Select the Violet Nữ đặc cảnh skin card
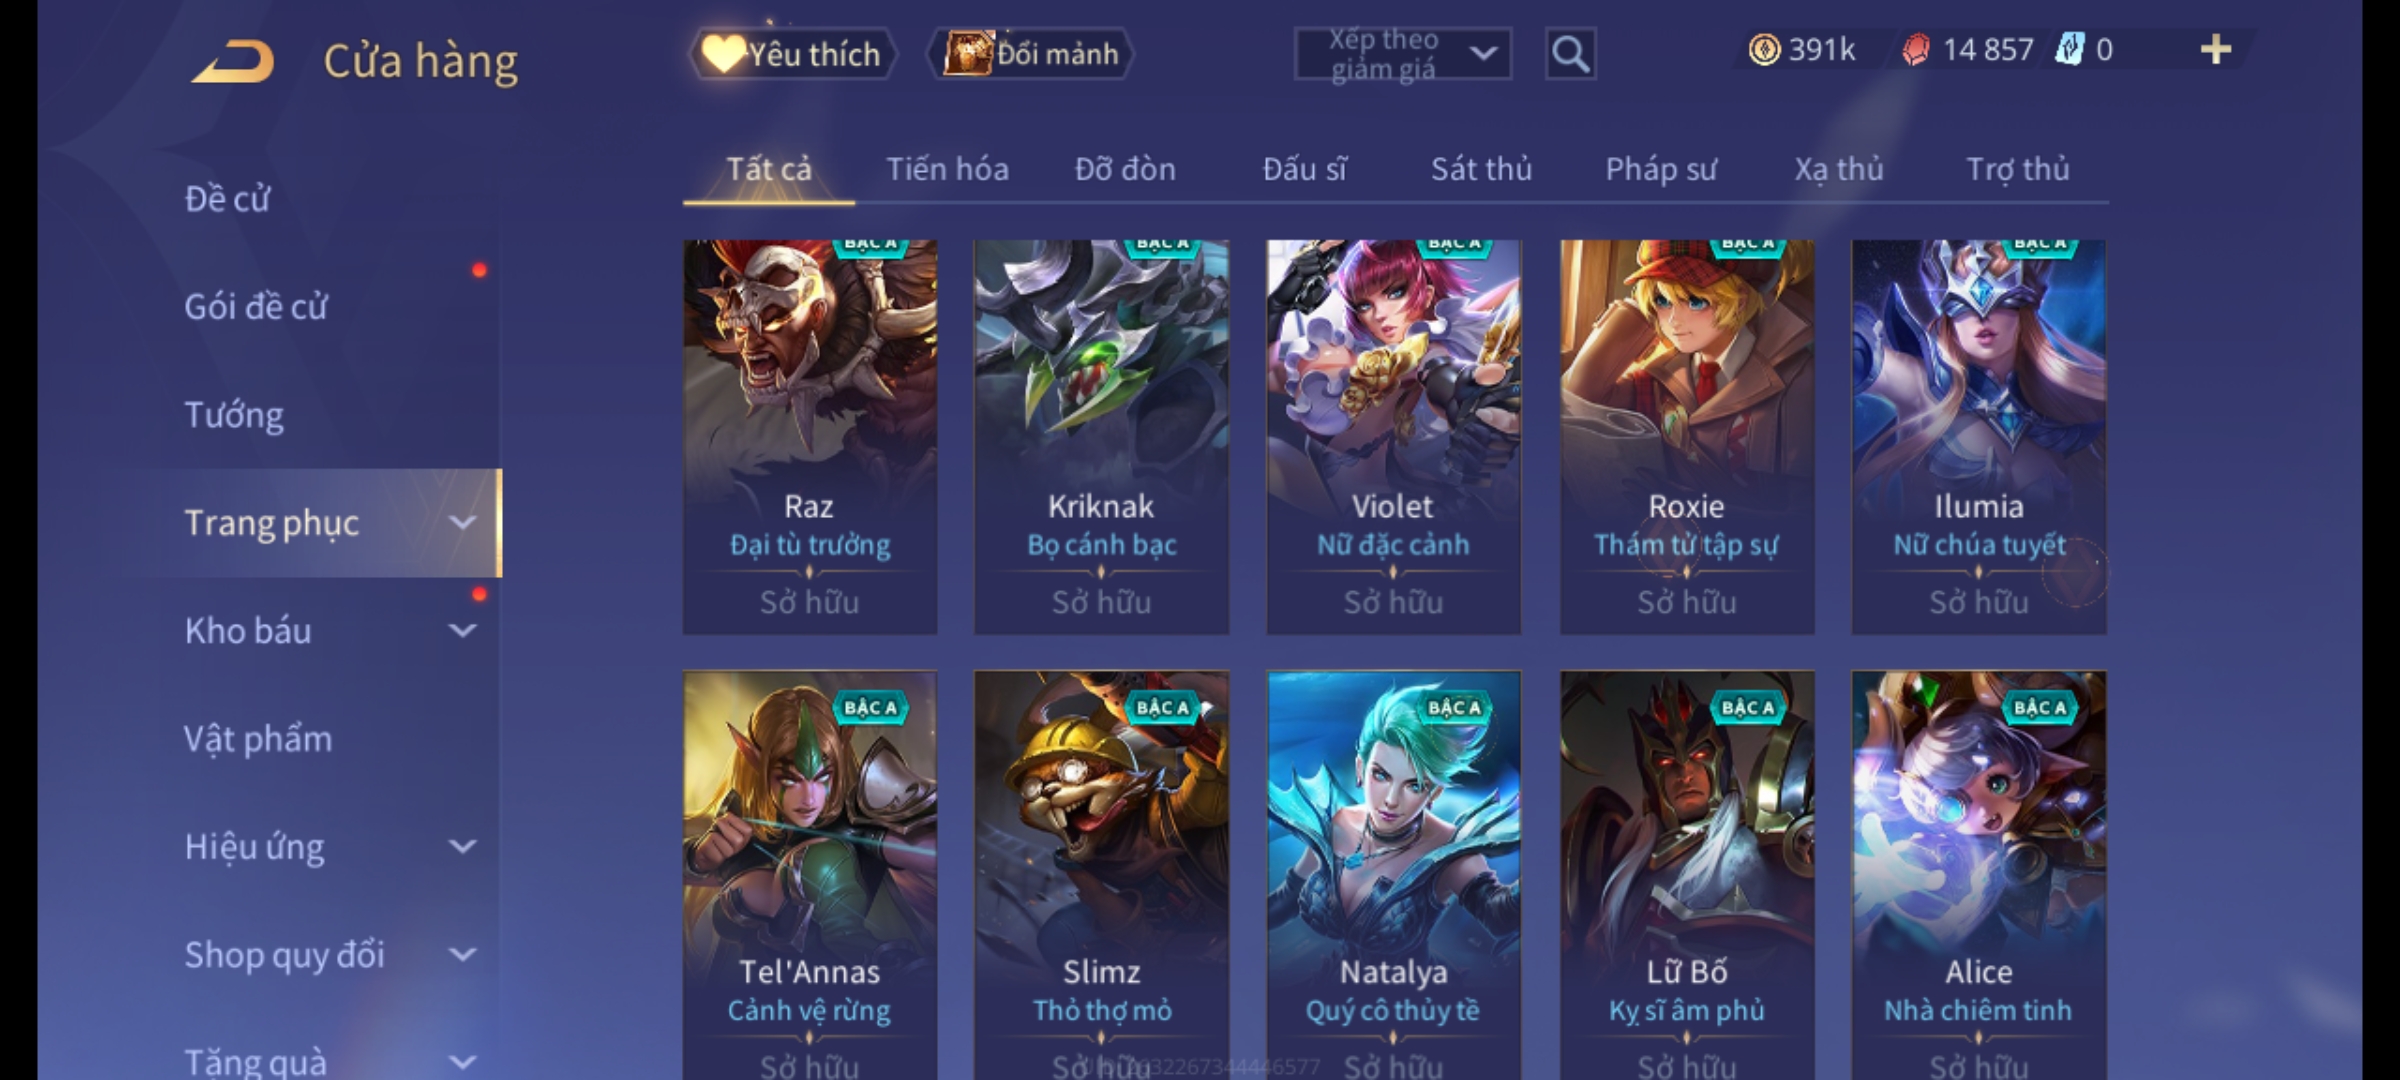2400x1080 pixels. click(x=1393, y=436)
